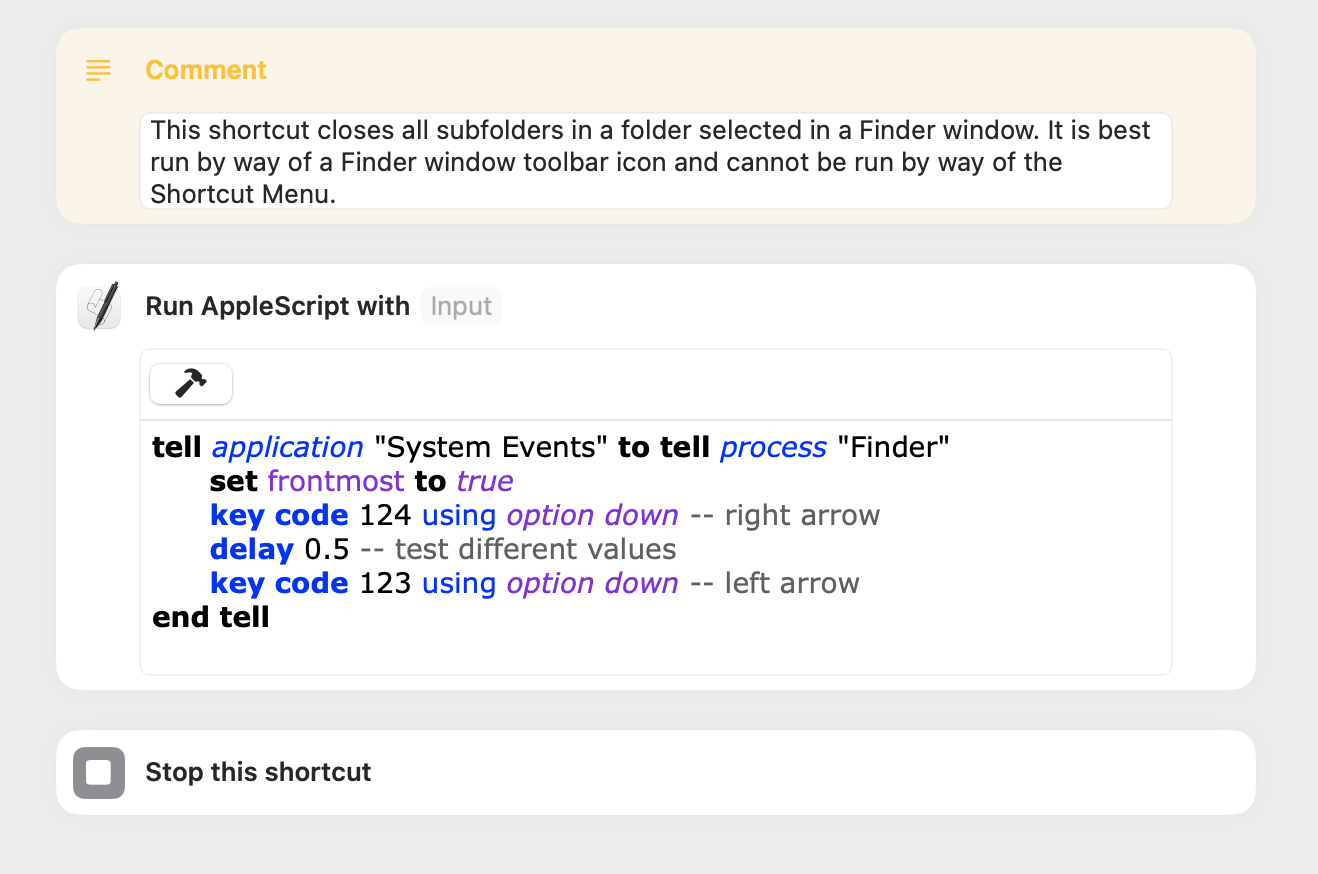Image resolution: width=1318 pixels, height=874 pixels.
Task: Click inside the comment text field
Action: pos(655,161)
